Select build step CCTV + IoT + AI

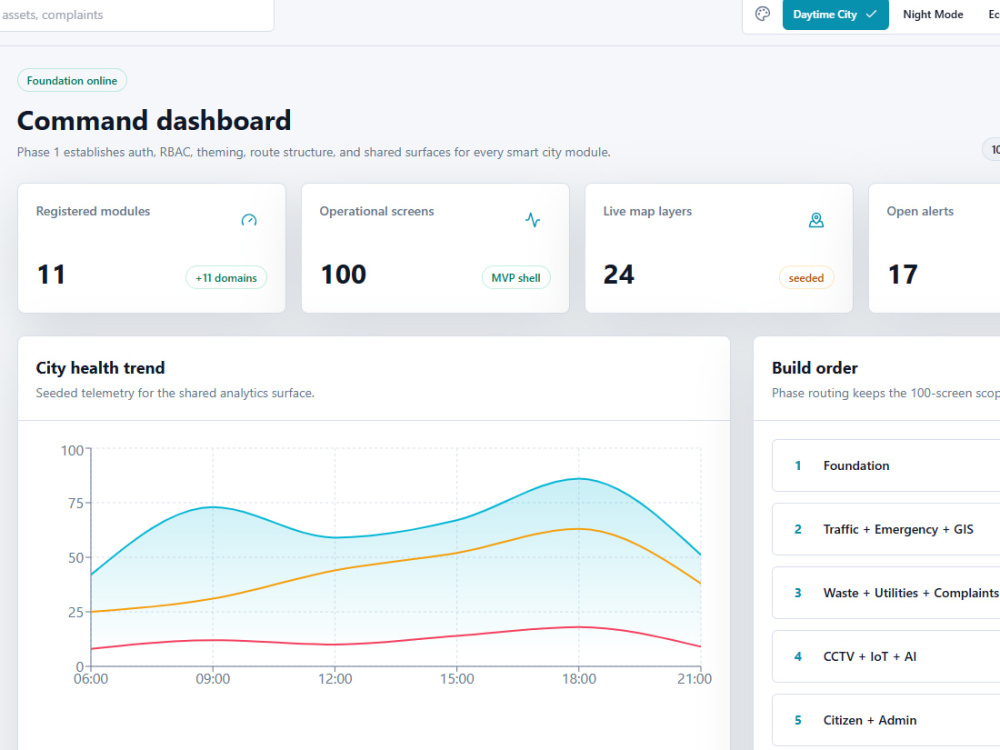(886, 656)
